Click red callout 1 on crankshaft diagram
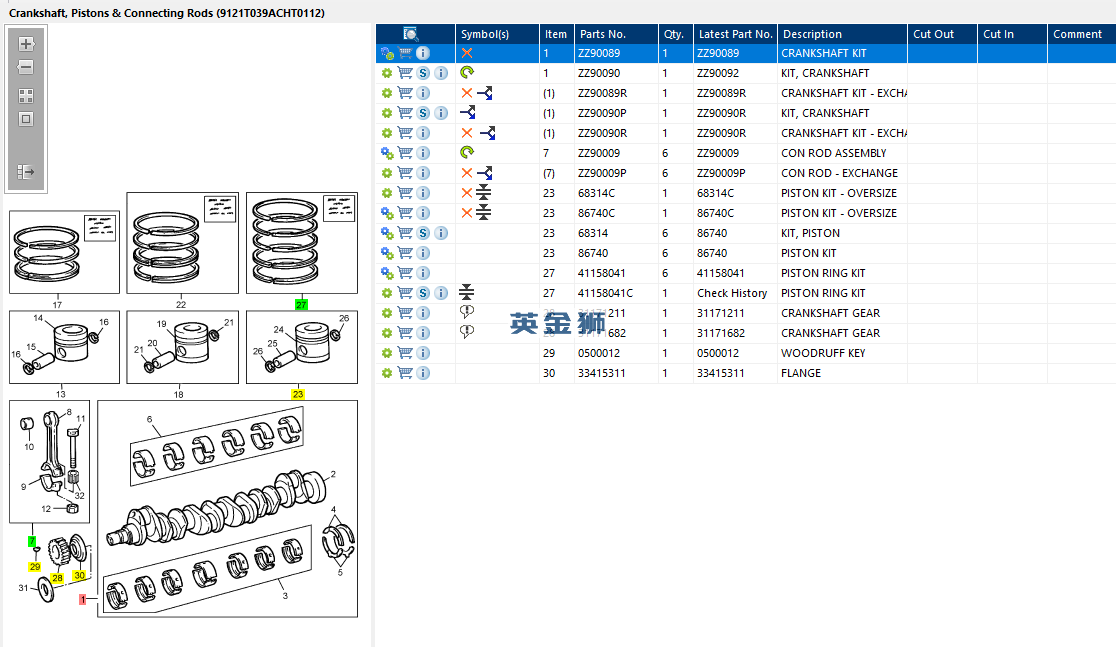 click(84, 599)
